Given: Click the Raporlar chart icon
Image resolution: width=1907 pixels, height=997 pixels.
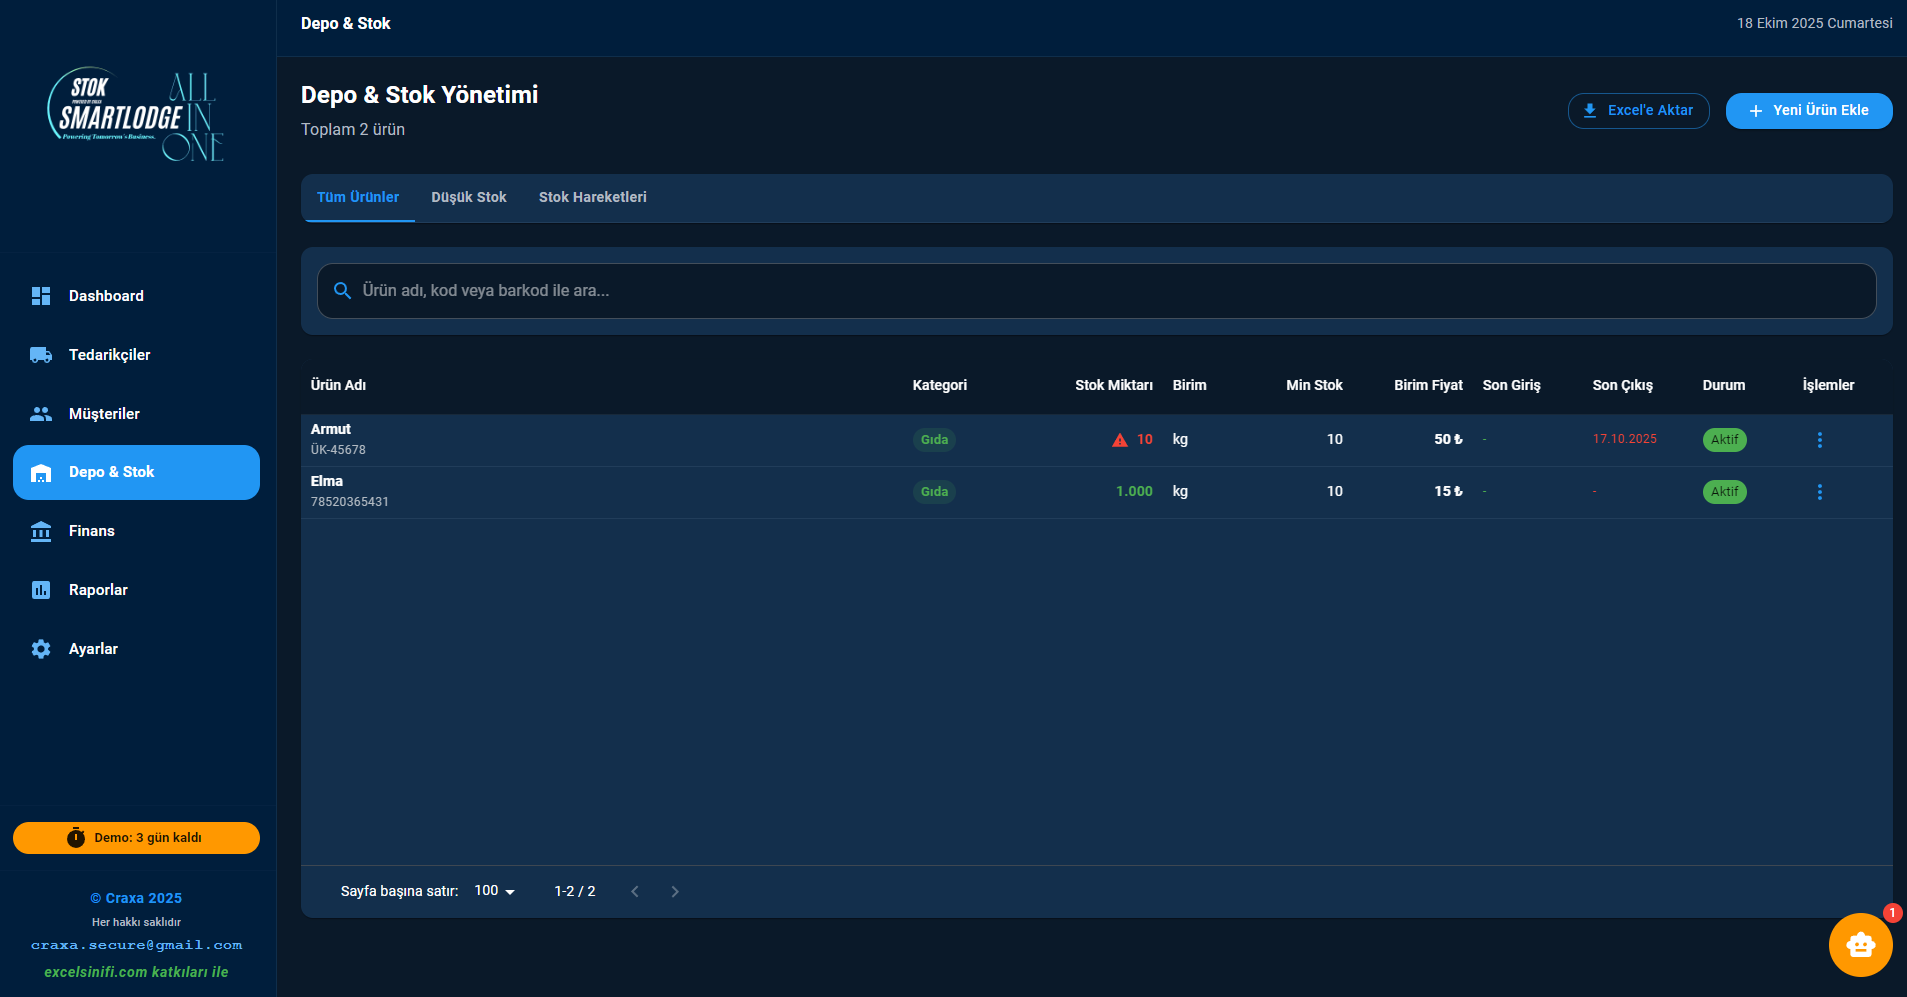Looking at the screenshot, I should coord(41,590).
